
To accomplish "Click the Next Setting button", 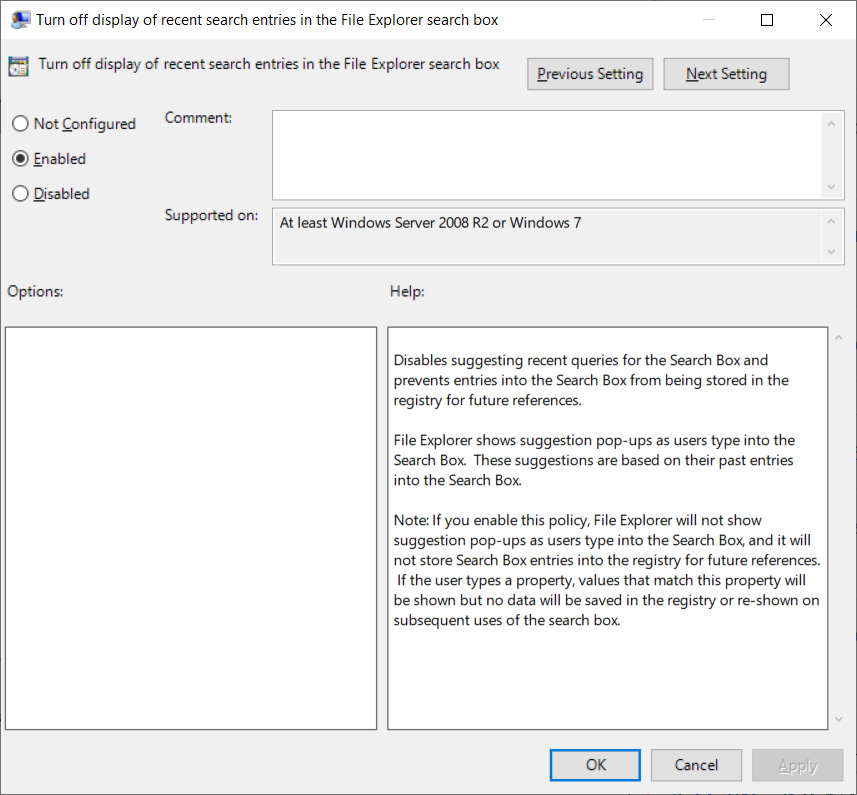I will [726, 73].
